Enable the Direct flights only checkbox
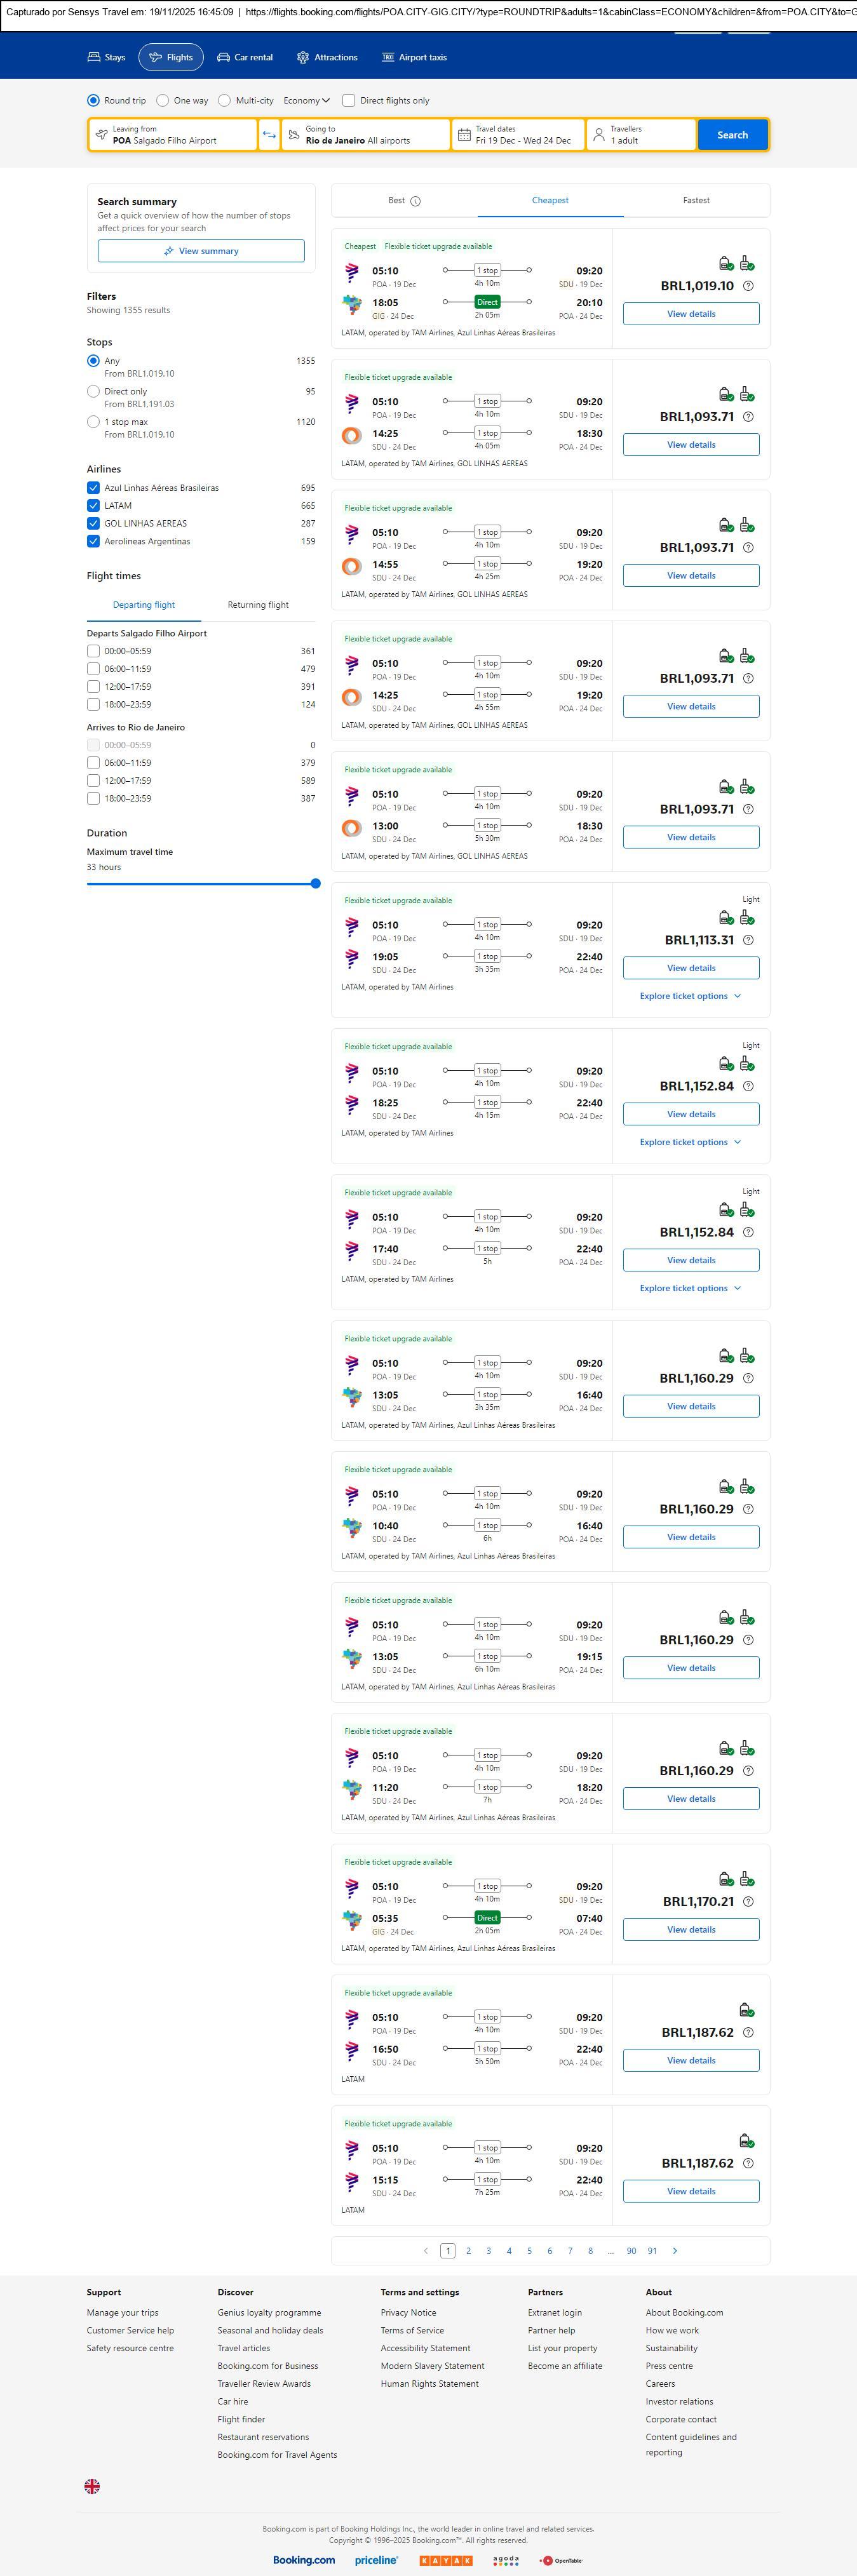Image resolution: width=857 pixels, height=2576 pixels. coord(349,101)
